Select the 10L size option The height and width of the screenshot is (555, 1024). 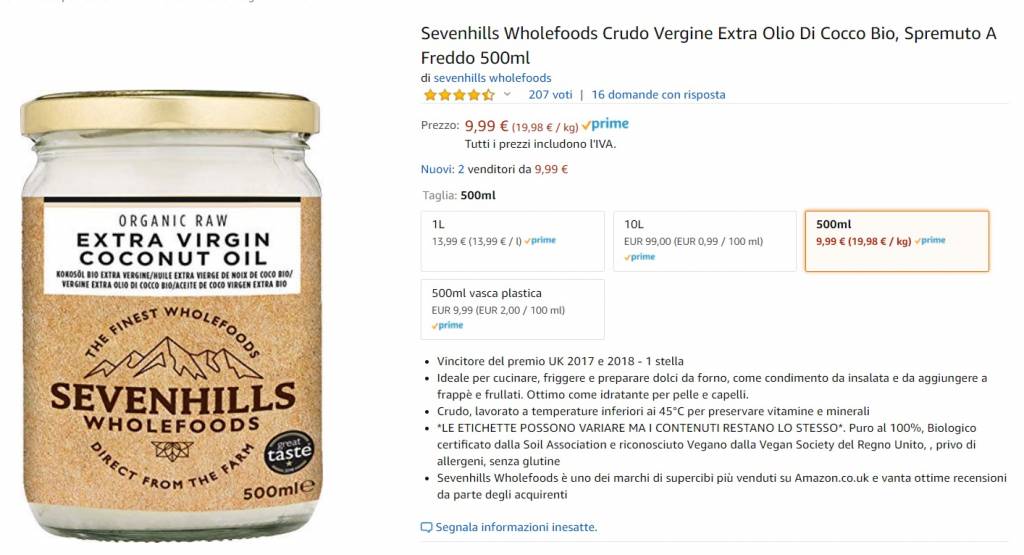pyautogui.click(x=705, y=241)
